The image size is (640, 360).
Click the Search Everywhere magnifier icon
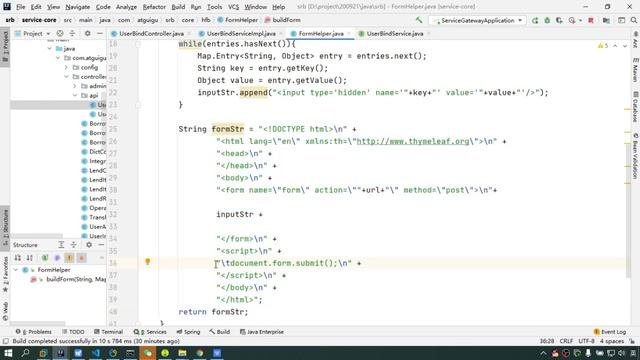[633, 20]
